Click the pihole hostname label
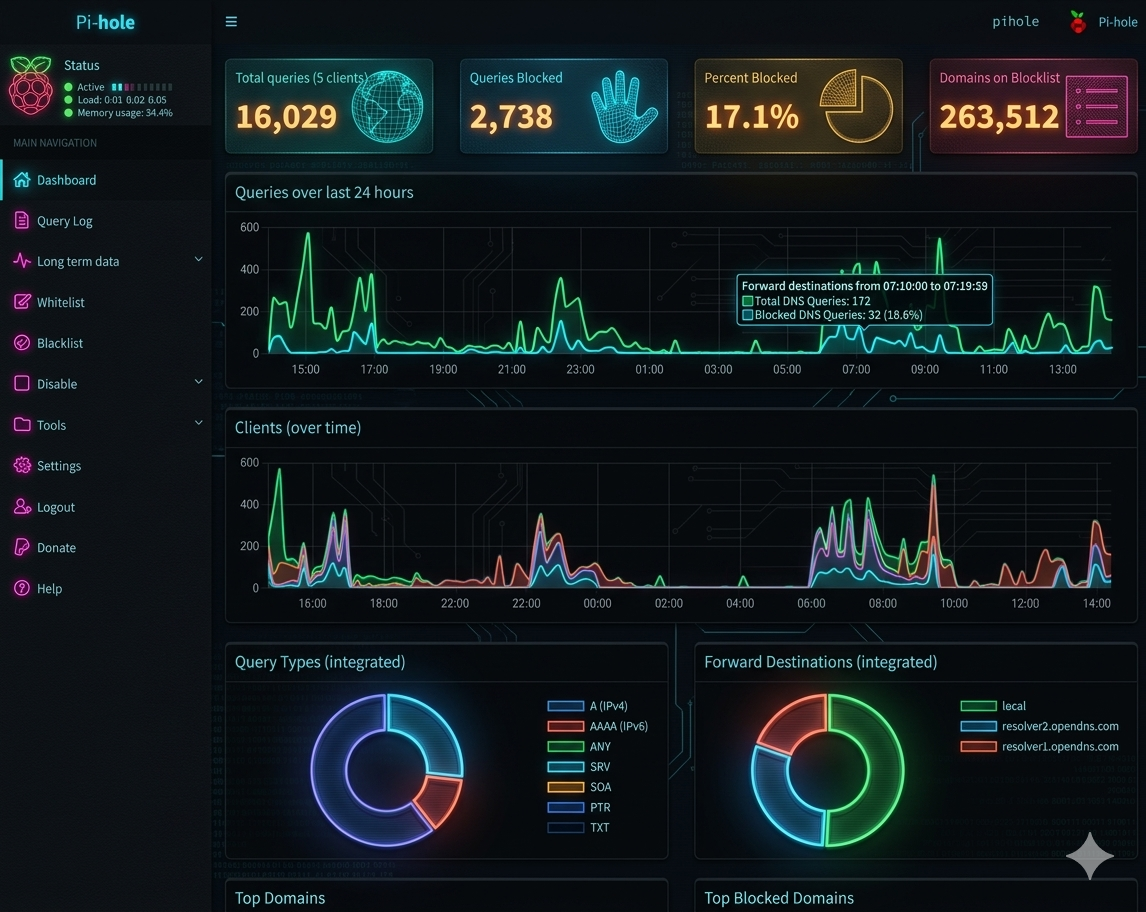The image size is (1146, 912). [1016, 21]
